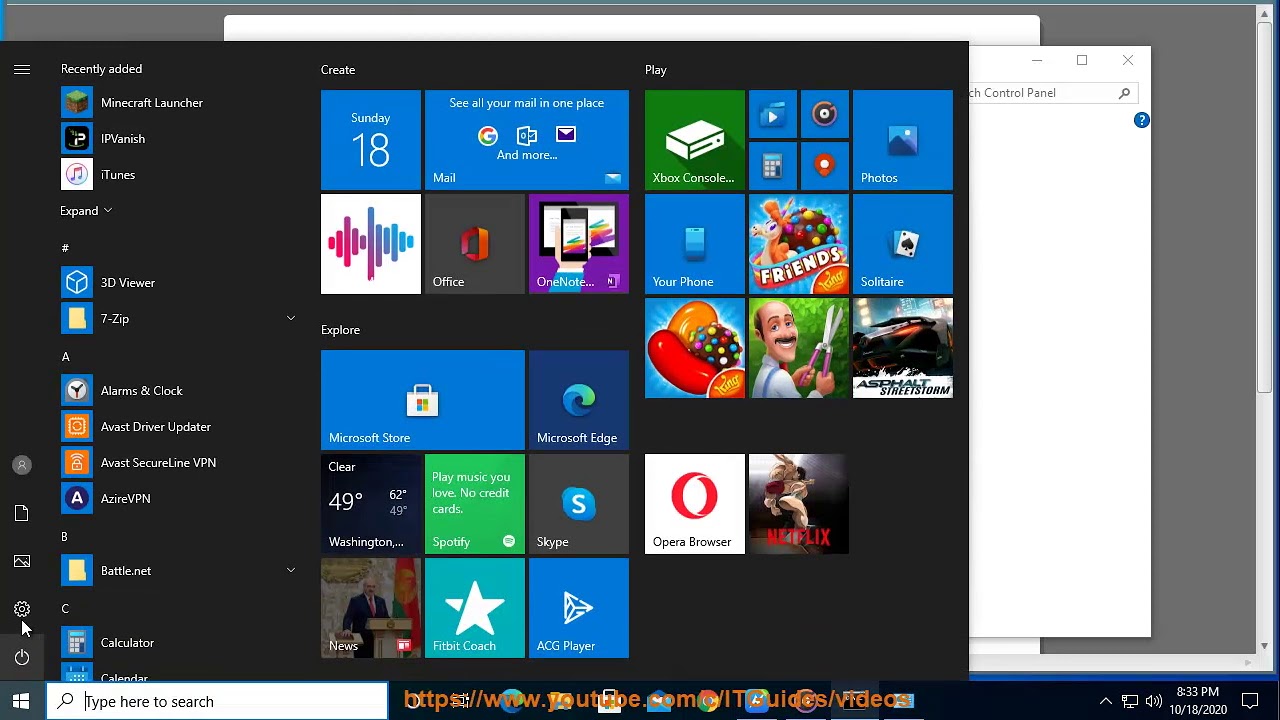Open the small Maps tile
1280x720 pixels.
click(x=825, y=166)
